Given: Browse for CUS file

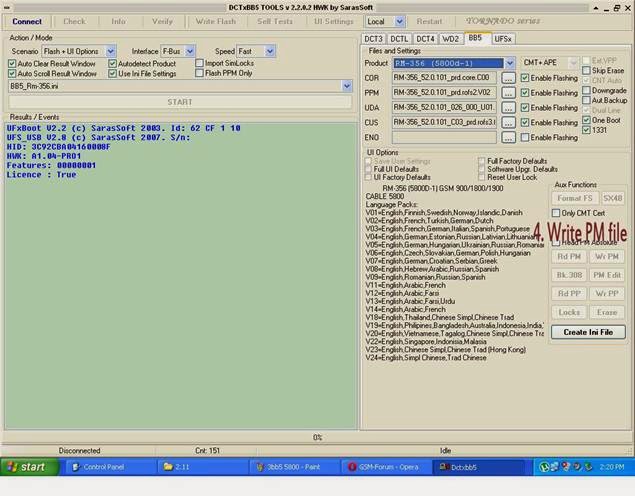Looking at the screenshot, I should 508,122.
